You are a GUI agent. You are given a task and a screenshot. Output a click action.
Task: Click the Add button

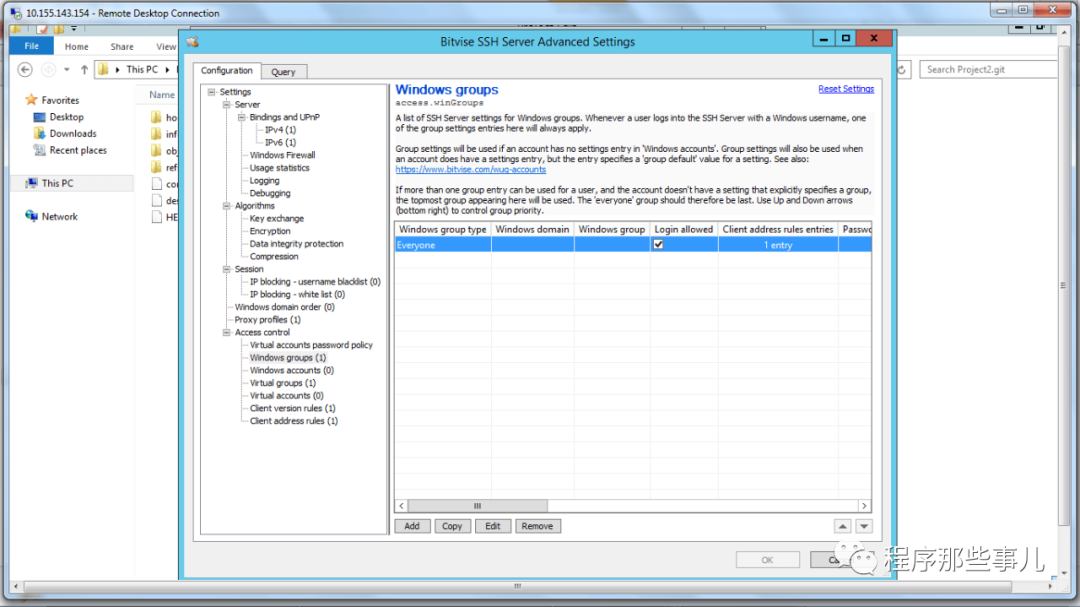pos(412,526)
